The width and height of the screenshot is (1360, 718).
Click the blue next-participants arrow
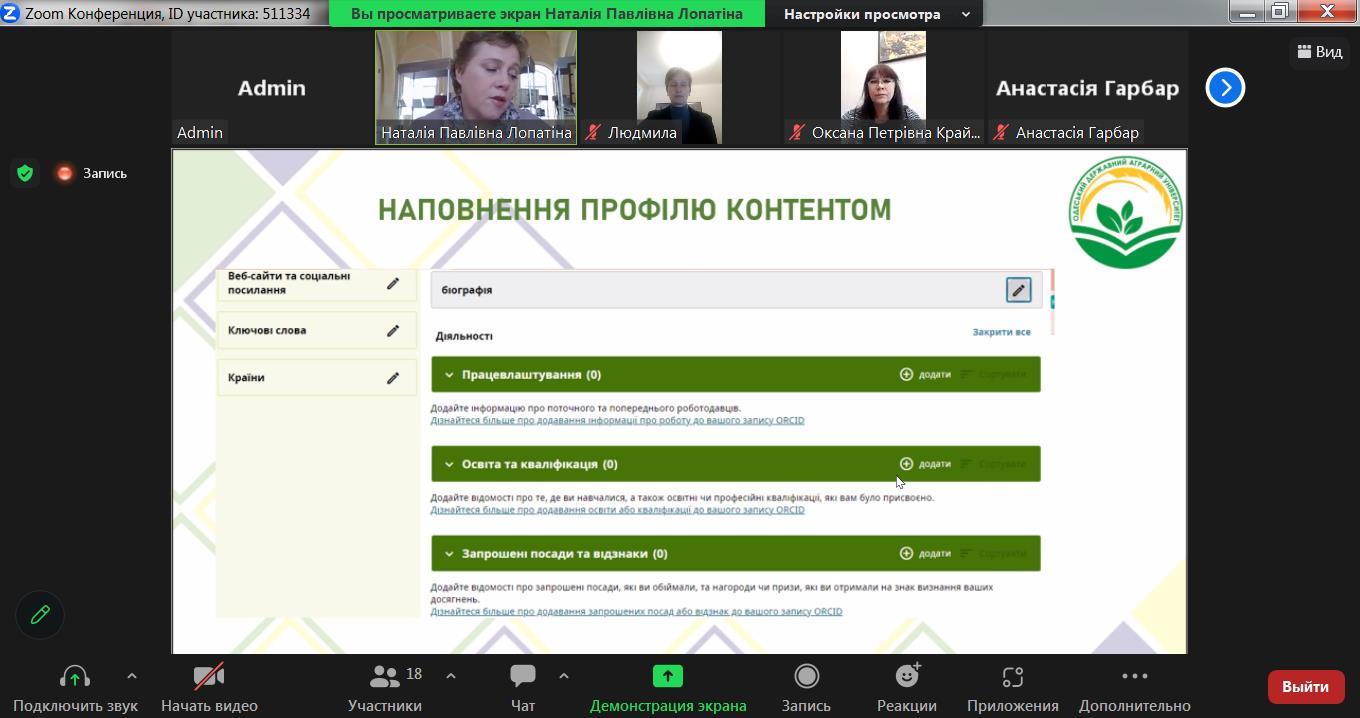pos(1225,88)
